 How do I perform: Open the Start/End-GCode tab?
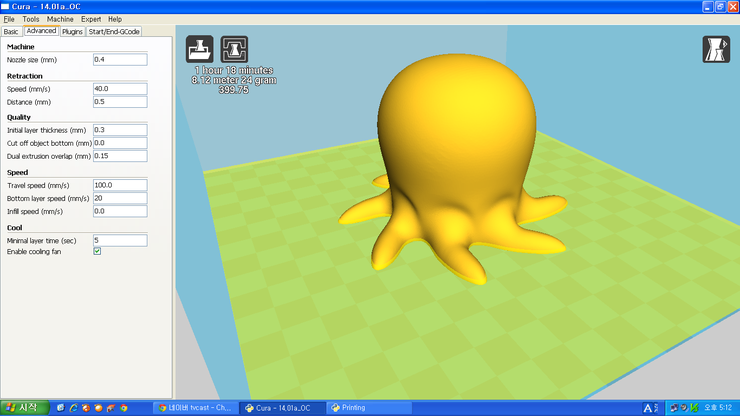click(115, 31)
